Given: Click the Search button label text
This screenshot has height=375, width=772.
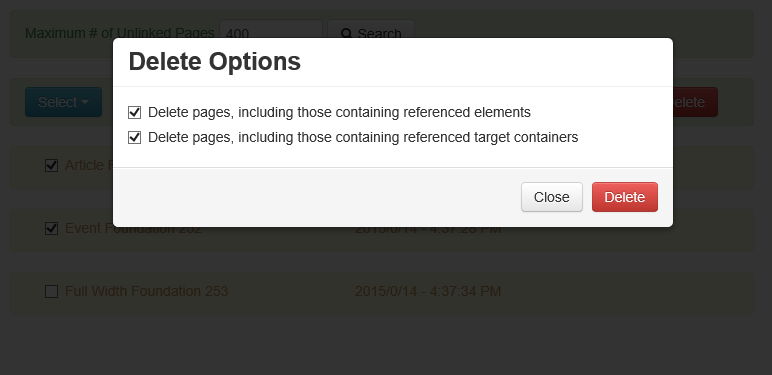Looking at the screenshot, I should tap(380, 33).
